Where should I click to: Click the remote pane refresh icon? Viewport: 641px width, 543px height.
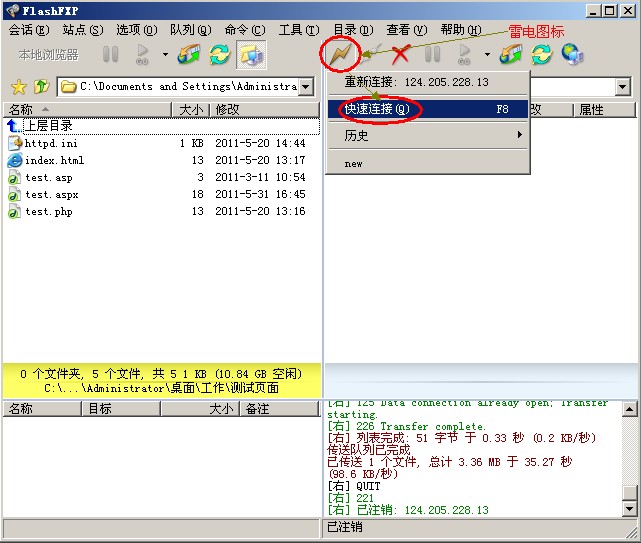tap(542, 54)
